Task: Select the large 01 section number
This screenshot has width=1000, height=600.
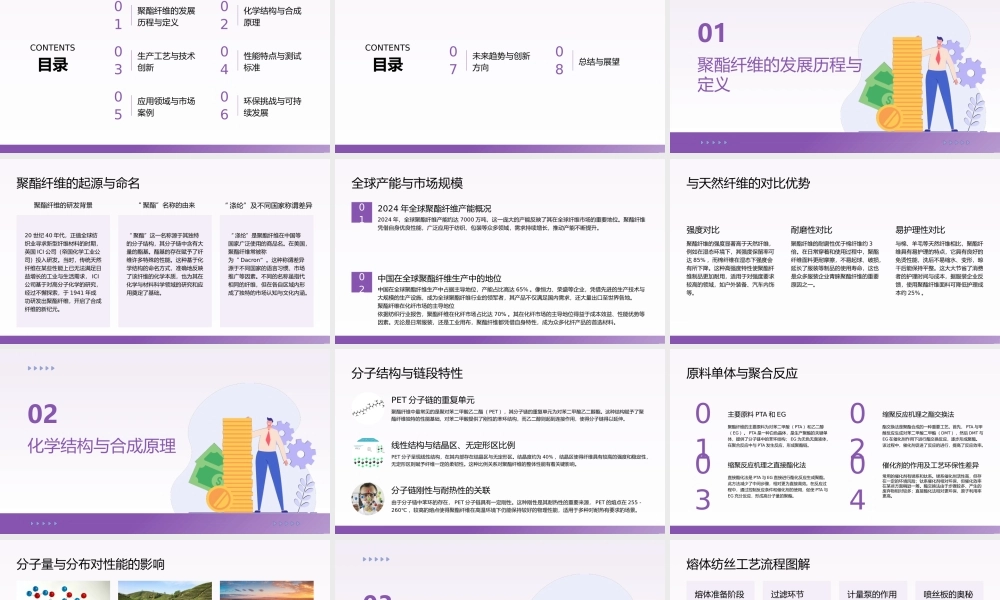Action: pyautogui.click(x=711, y=33)
